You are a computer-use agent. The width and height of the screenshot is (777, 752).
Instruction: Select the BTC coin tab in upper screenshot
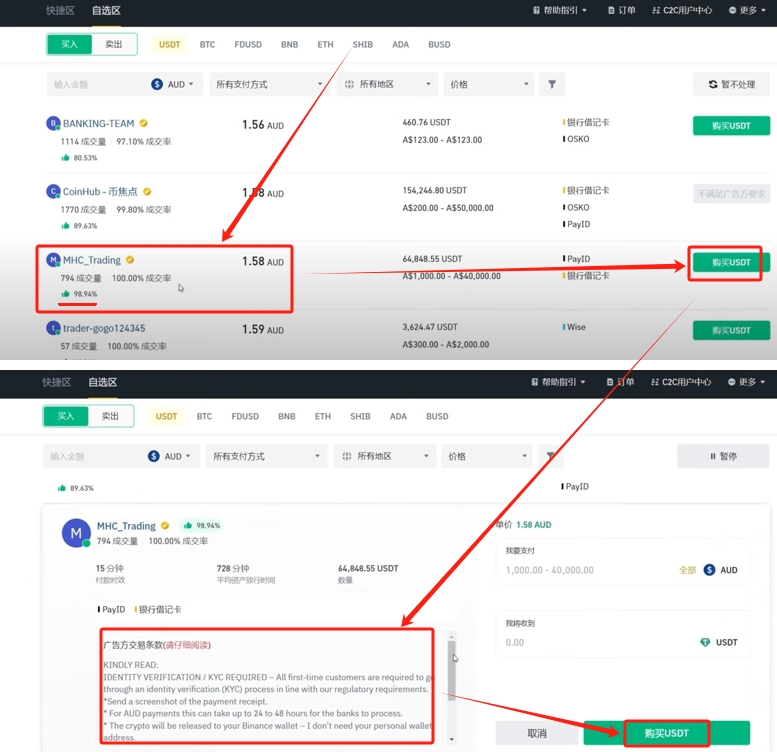(207, 45)
